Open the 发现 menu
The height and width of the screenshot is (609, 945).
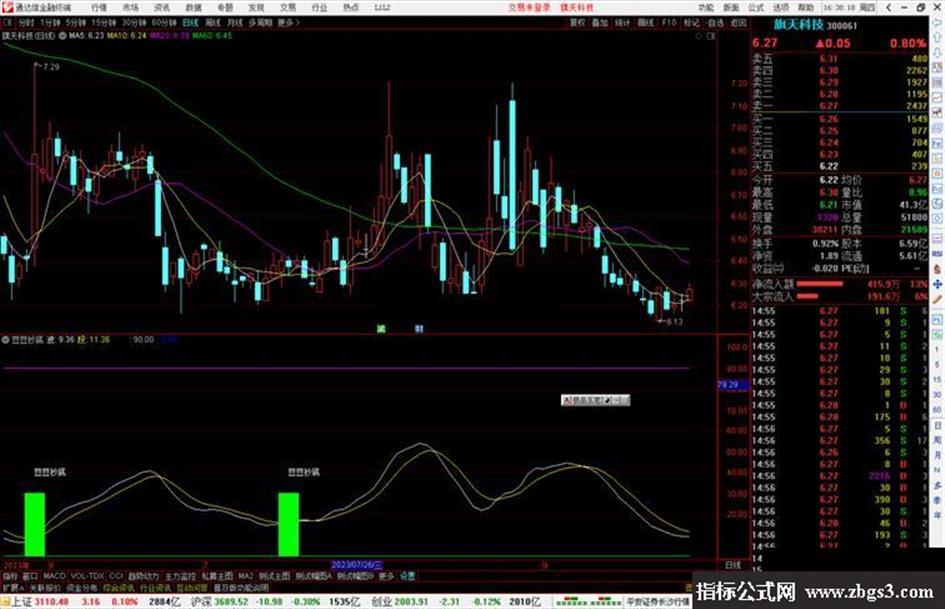(256, 7)
